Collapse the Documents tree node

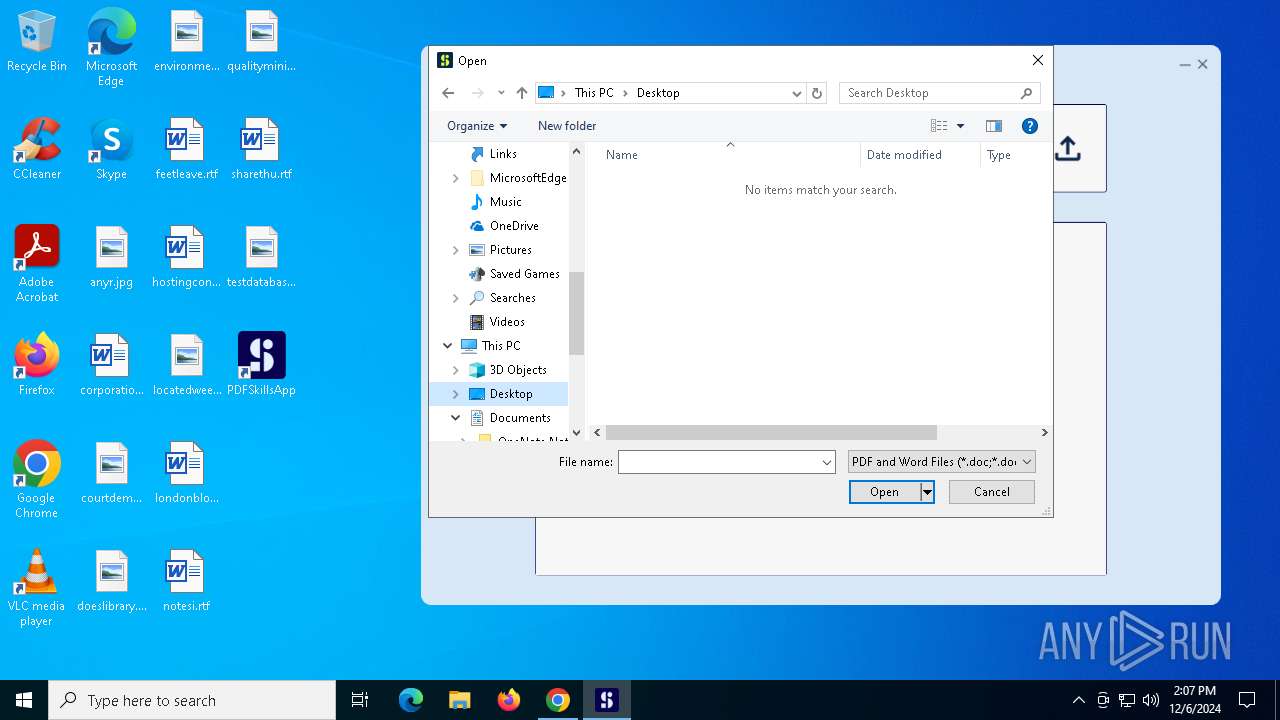point(456,418)
